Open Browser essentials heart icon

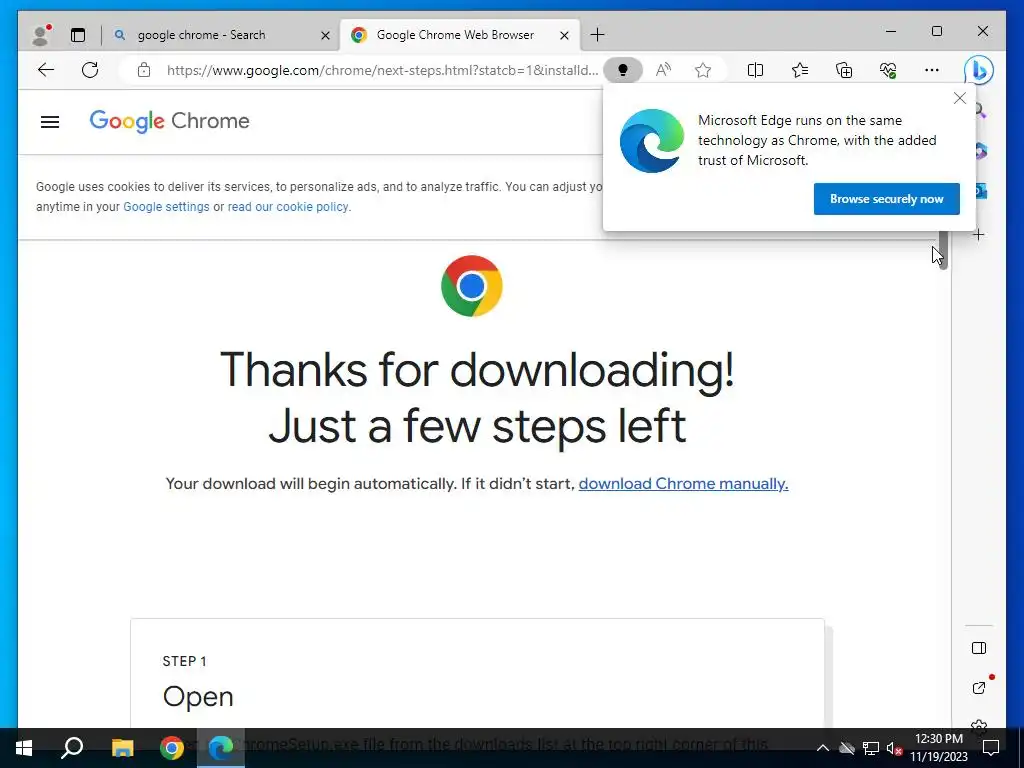tap(888, 70)
